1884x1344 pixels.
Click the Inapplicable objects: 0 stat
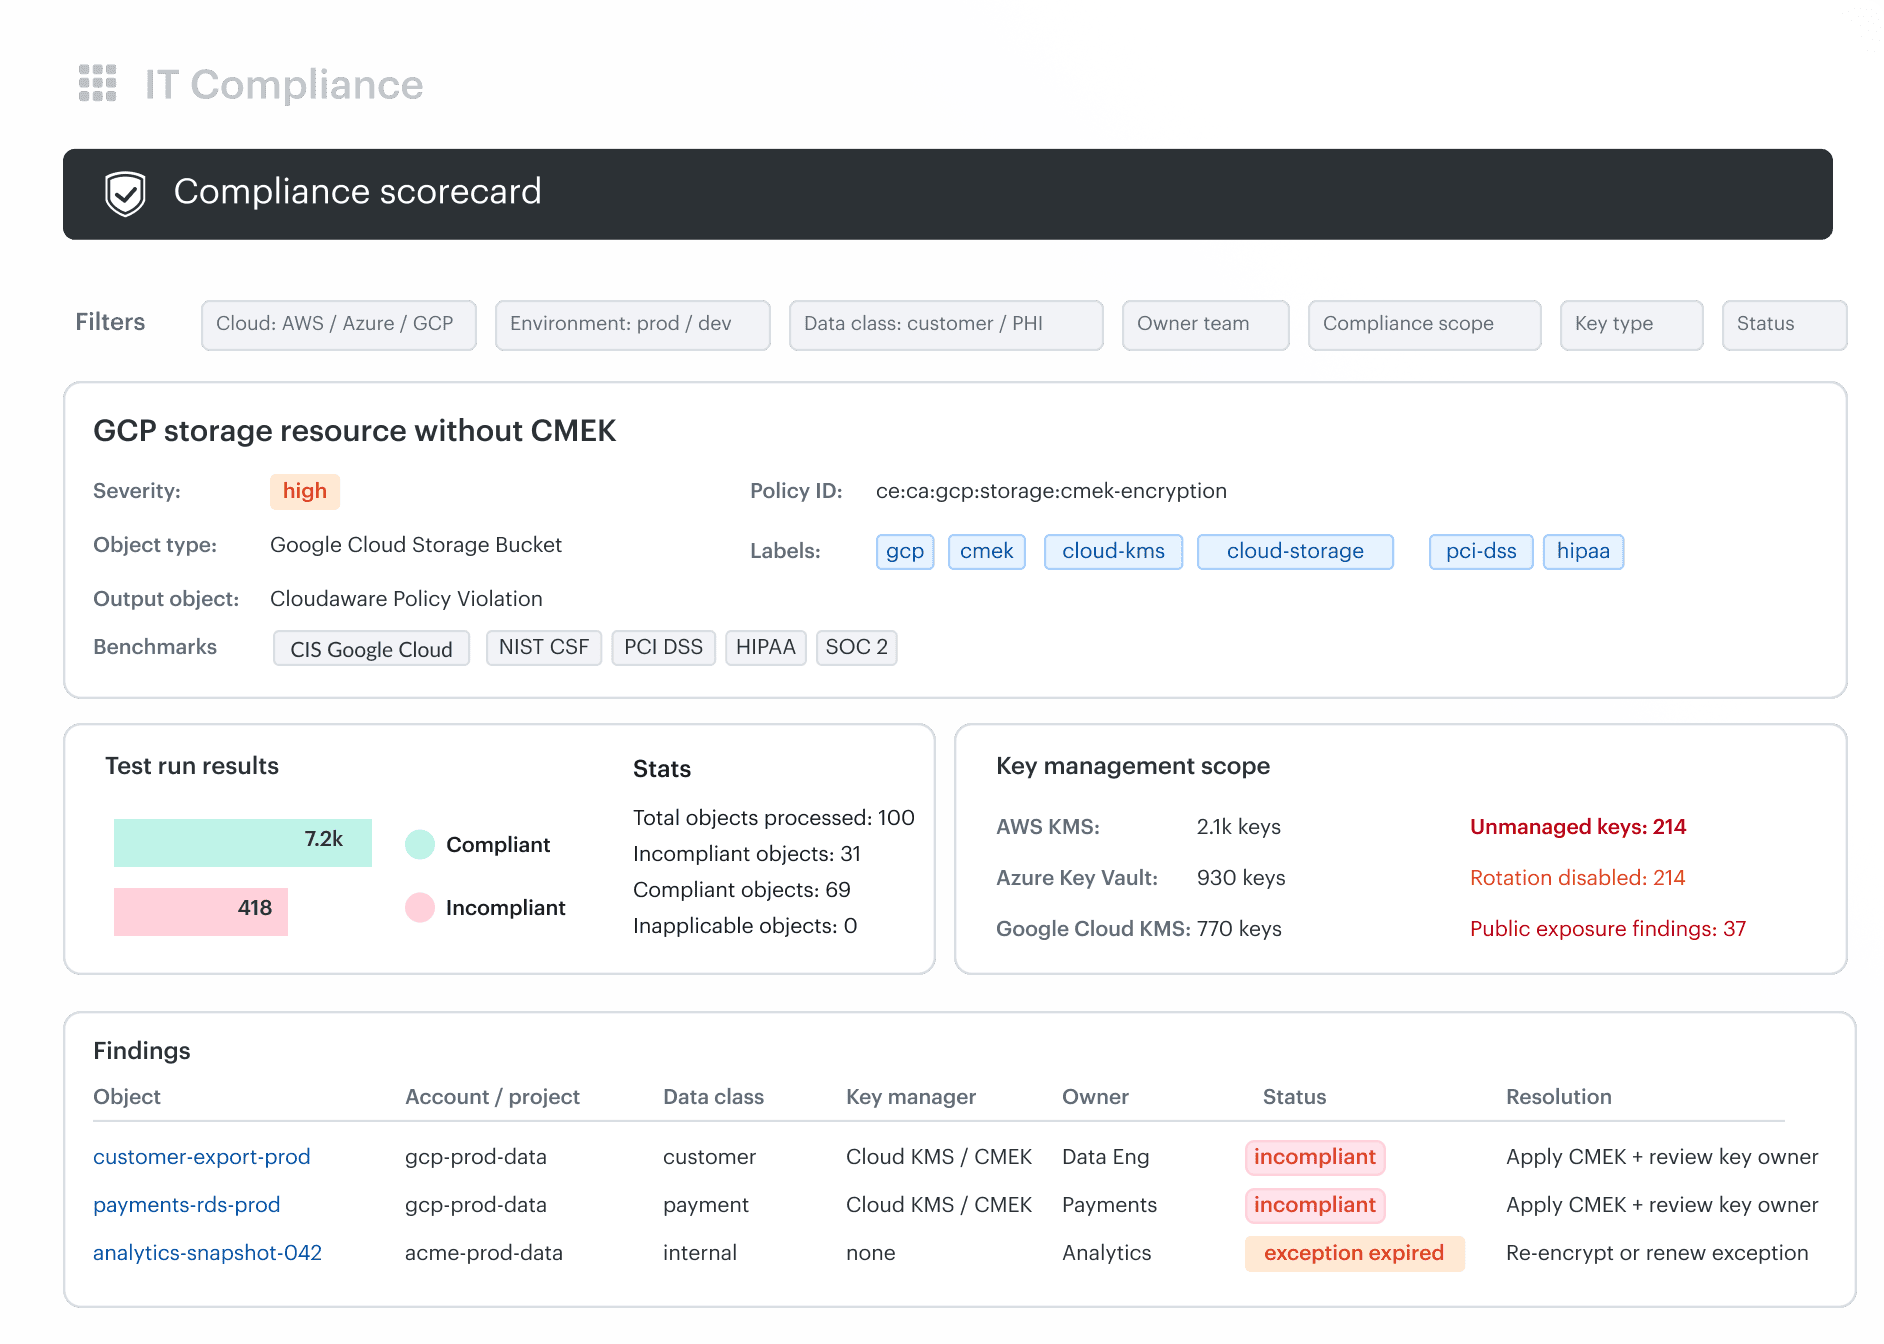[745, 926]
